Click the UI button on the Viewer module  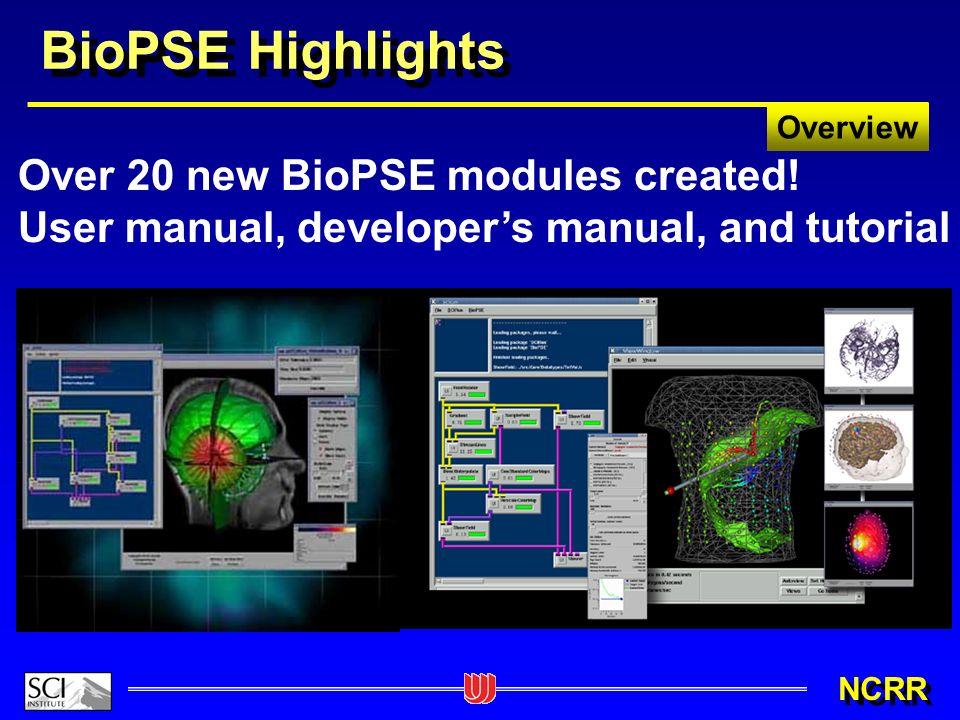click(x=560, y=558)
